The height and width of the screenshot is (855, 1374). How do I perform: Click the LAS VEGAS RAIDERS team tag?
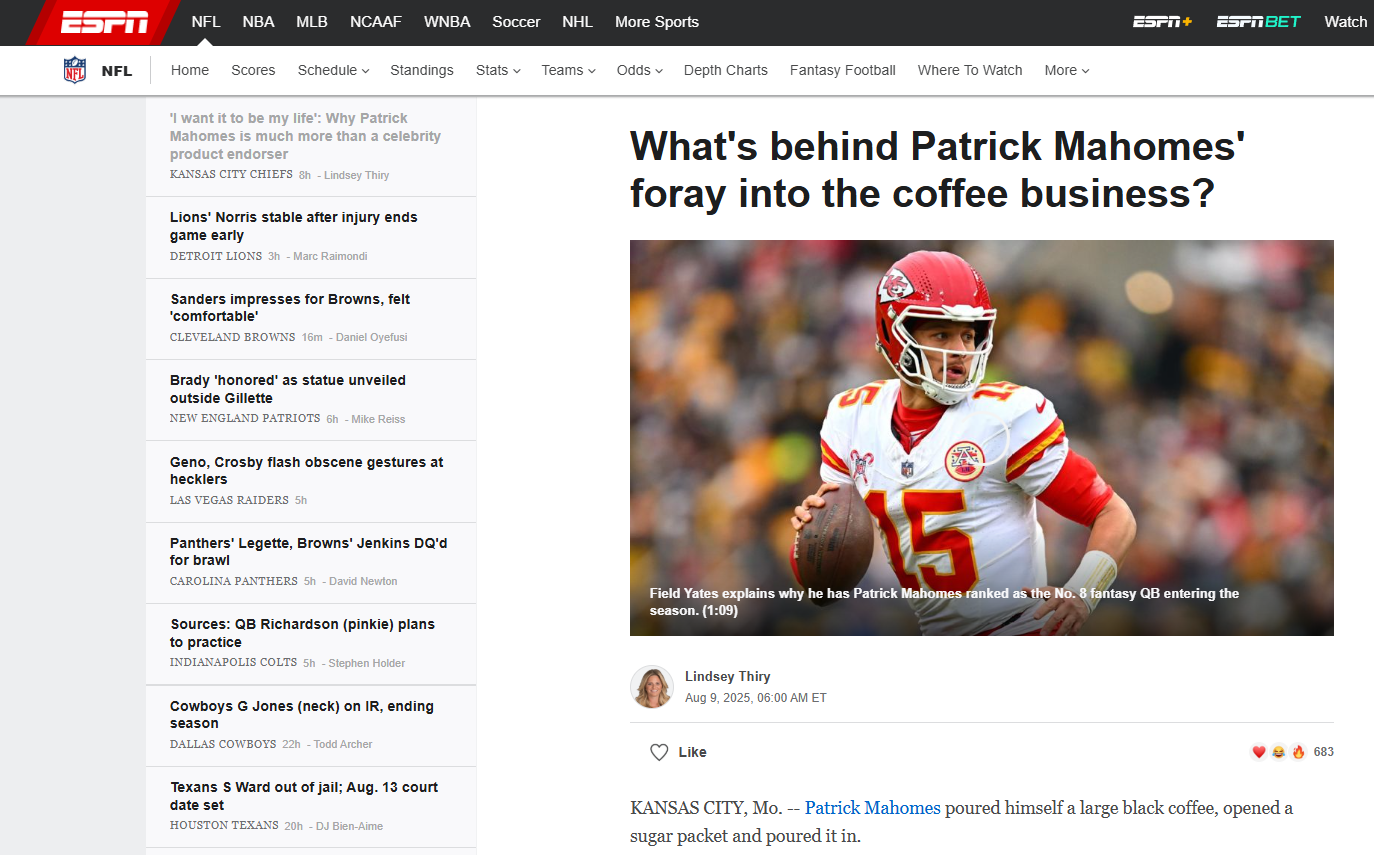[229, 500]
